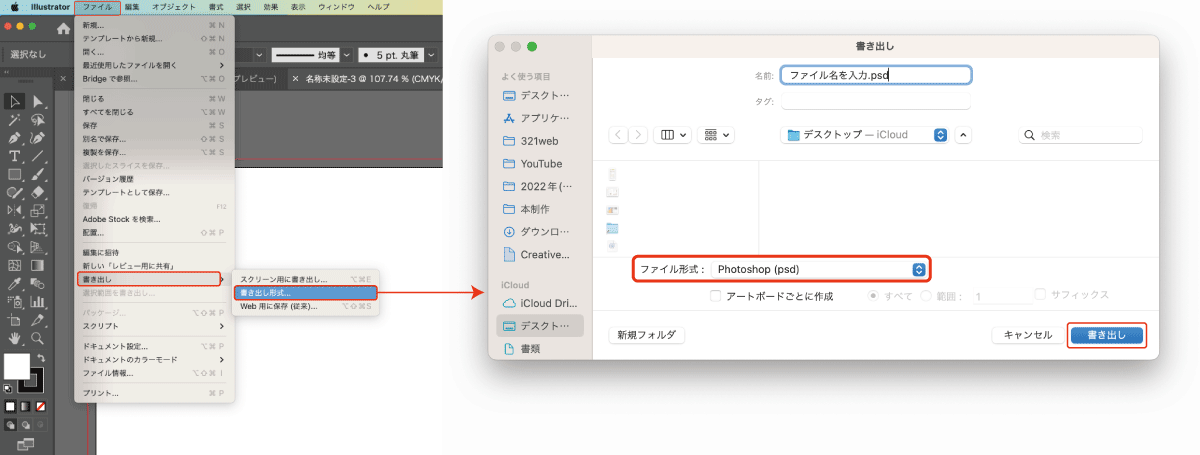Choose 書き出し形式... from the submenu
This screenshot has width=1200, height=455.
click(x=305, y=293)
